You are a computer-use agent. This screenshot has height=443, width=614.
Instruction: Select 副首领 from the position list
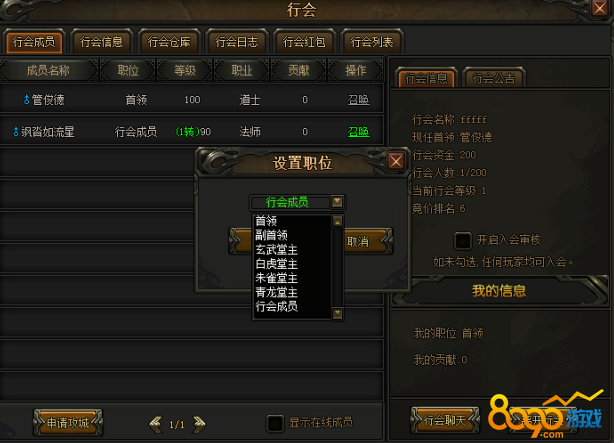tap(271, 235)
